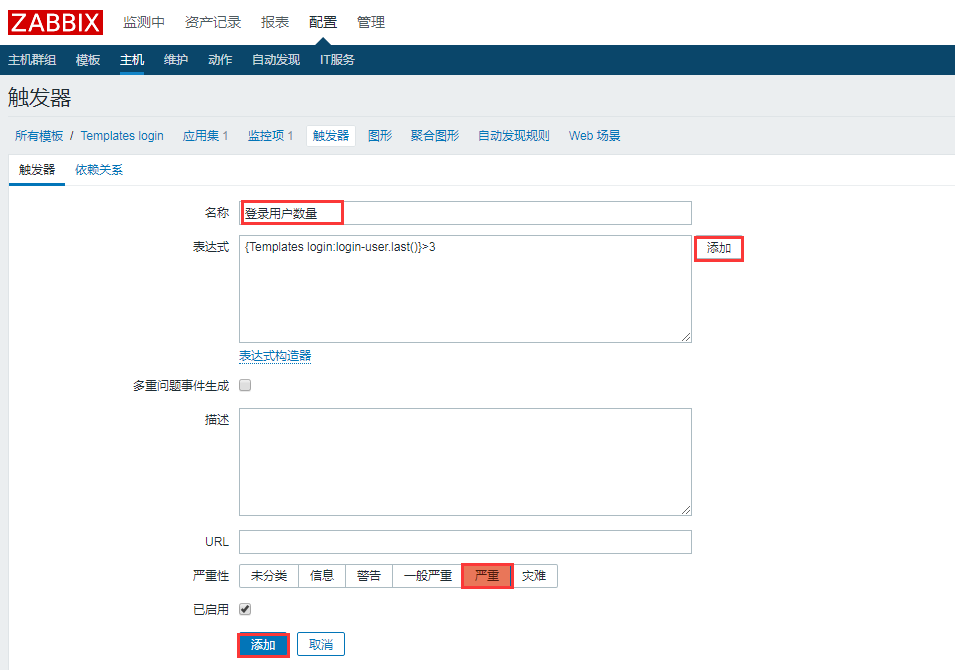Select 警告 severity
The height and width of the screenshot is (670, 955).
tap(369, 576)
